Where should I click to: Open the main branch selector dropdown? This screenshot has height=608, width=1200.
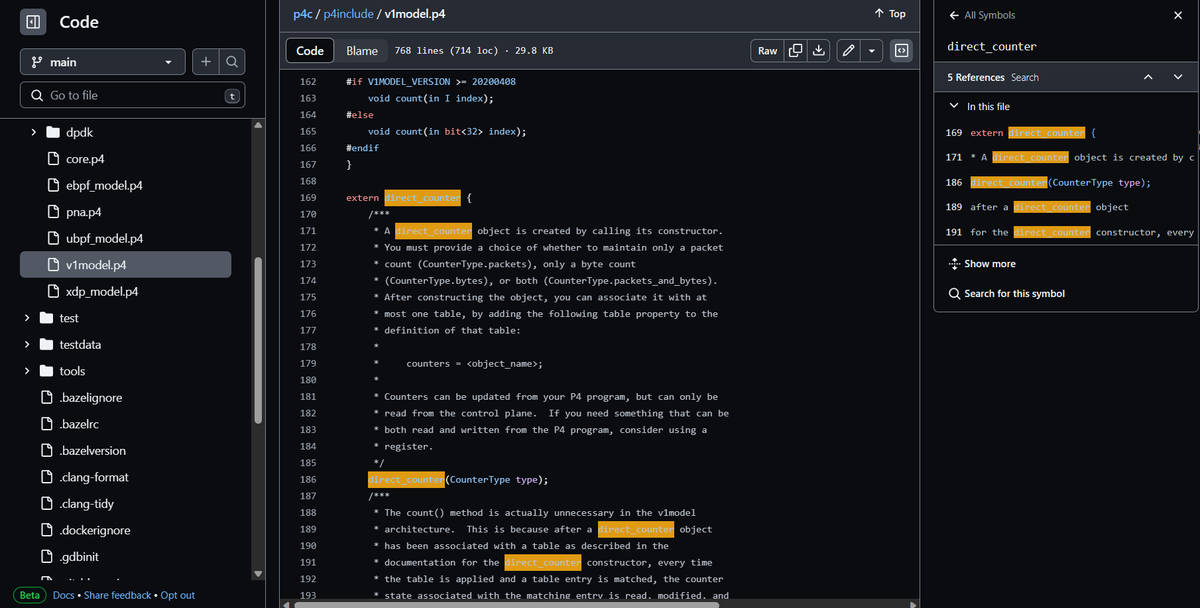coord(102,62)
